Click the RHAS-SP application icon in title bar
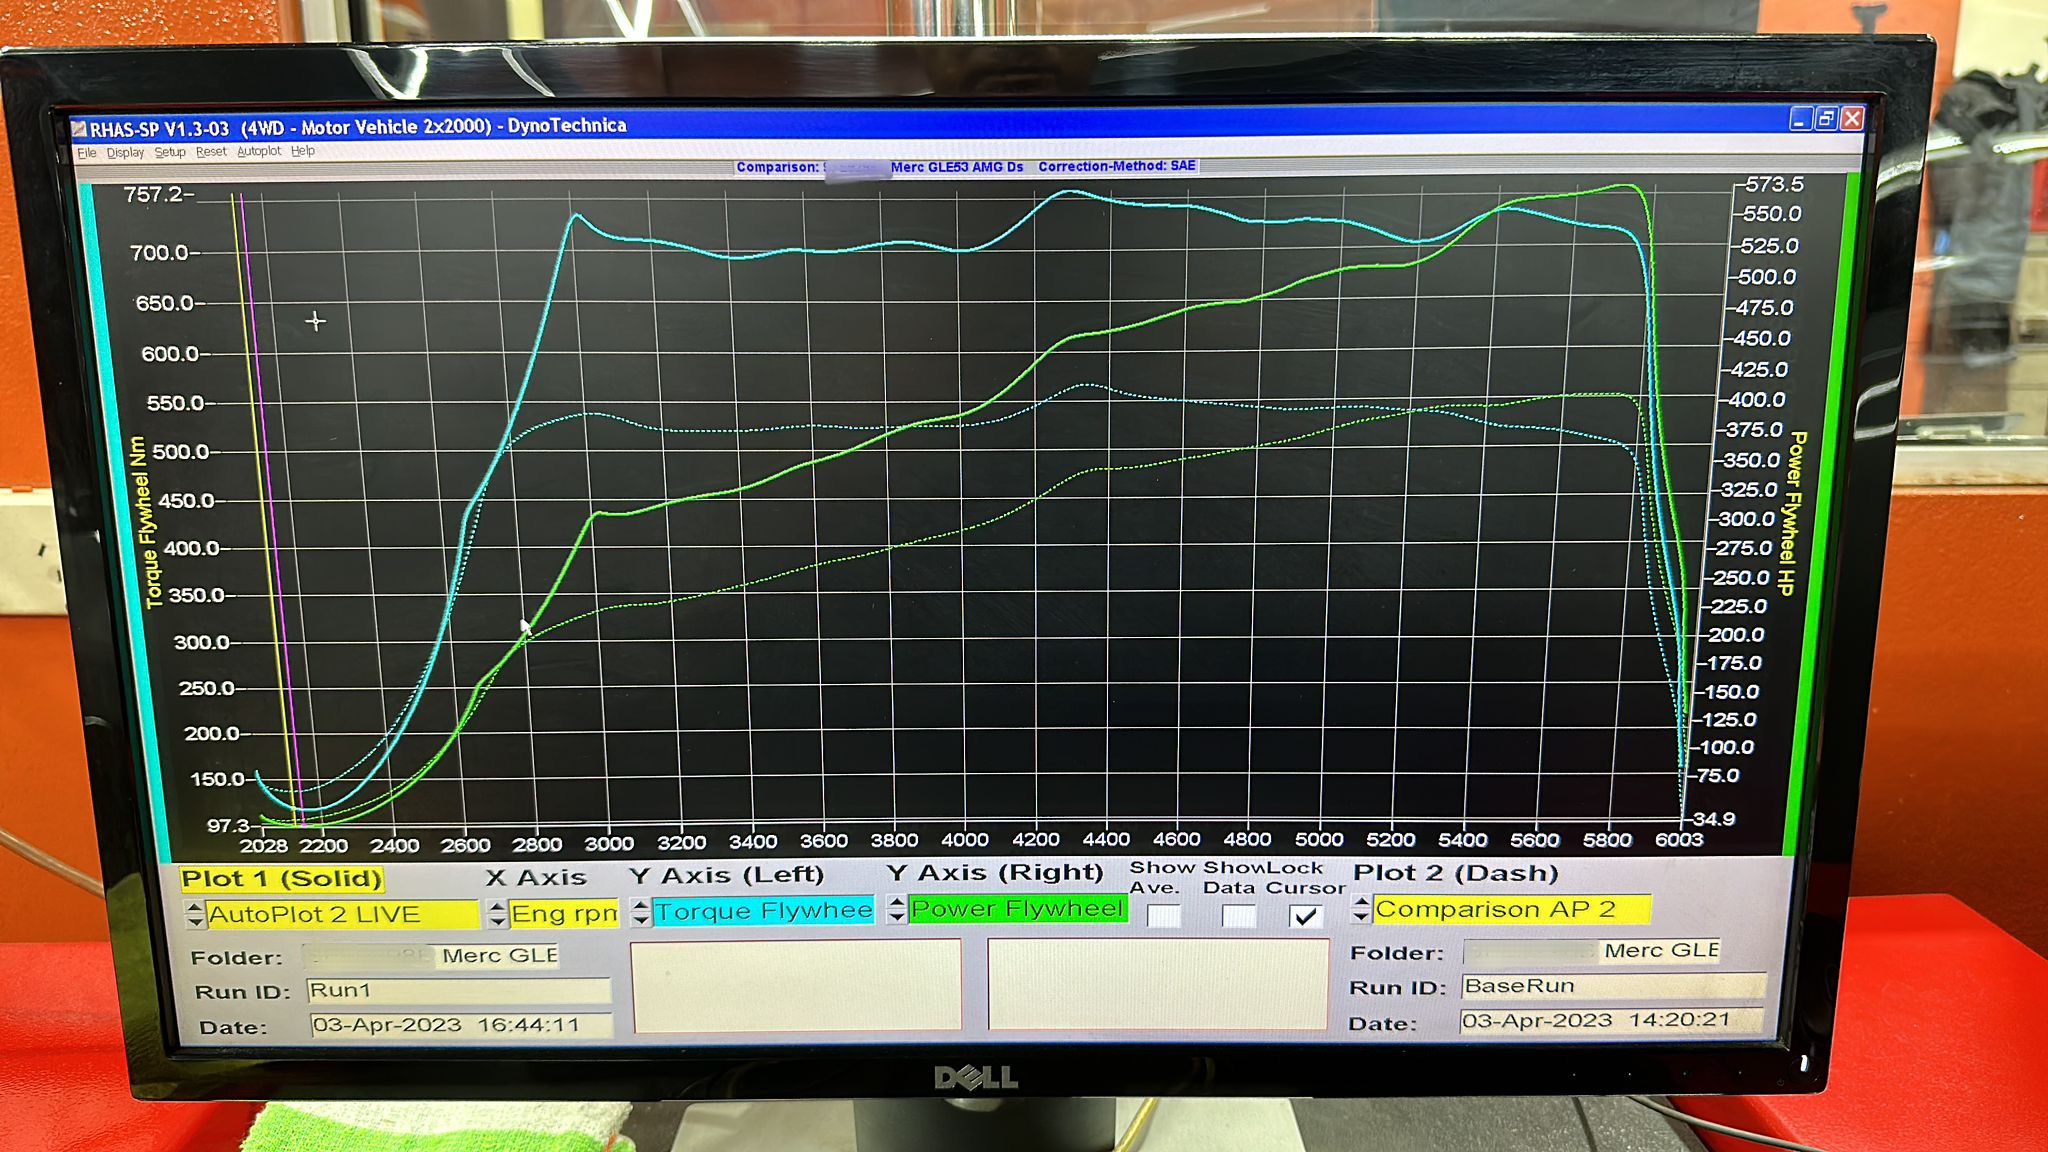Image resolution: width=2048 pixels, height=1152 pixels. click(x=79, y=129)
